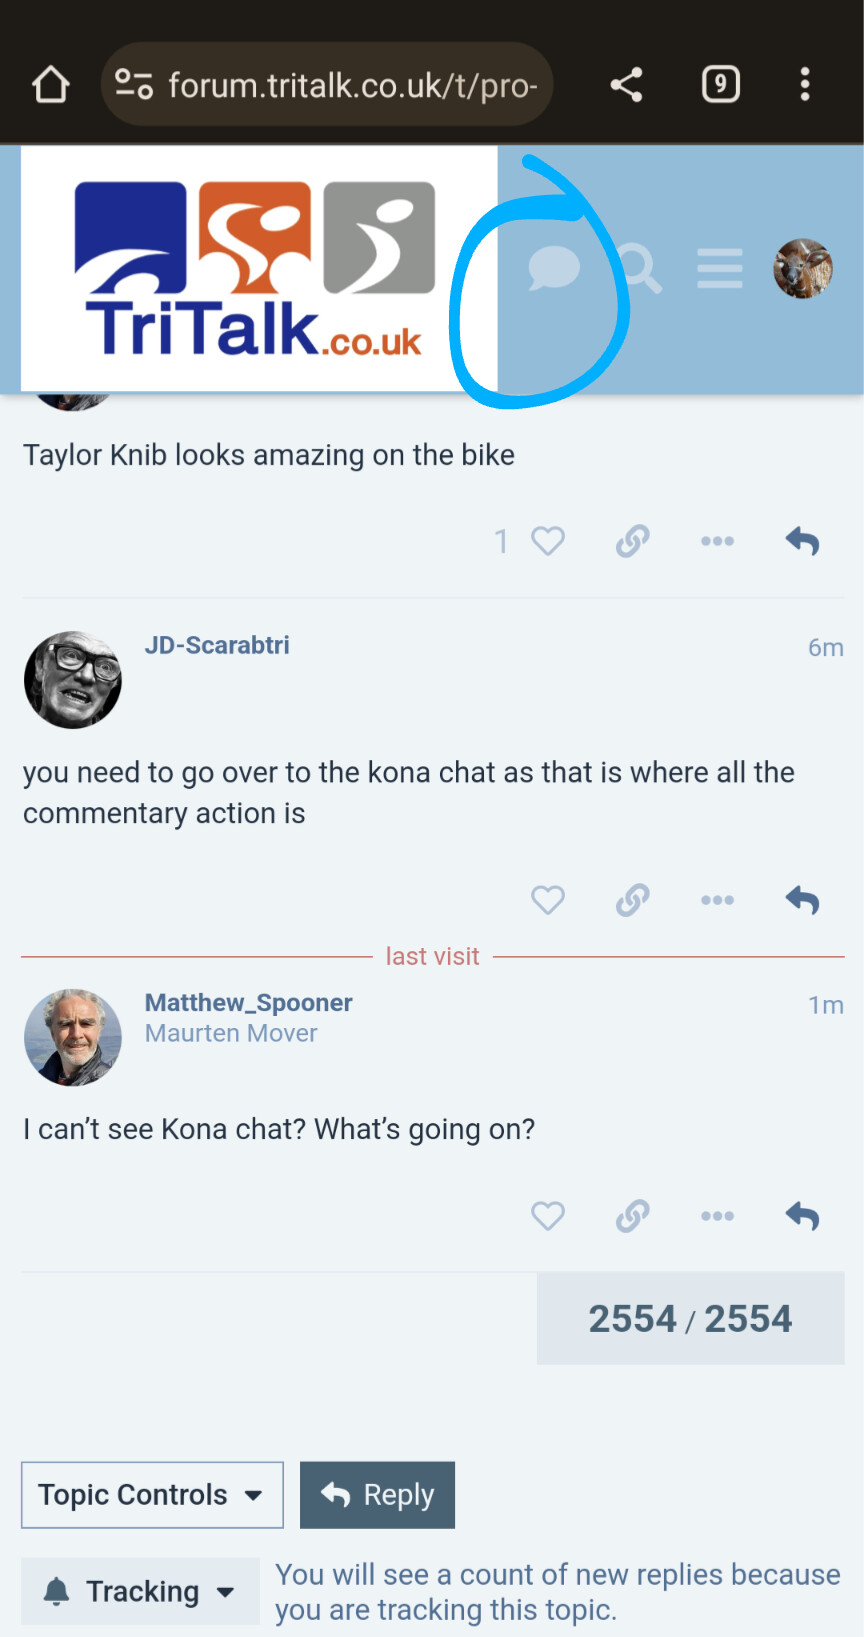
Task: Click the Reply button below the topic
Action: [x=377, y=1495]
